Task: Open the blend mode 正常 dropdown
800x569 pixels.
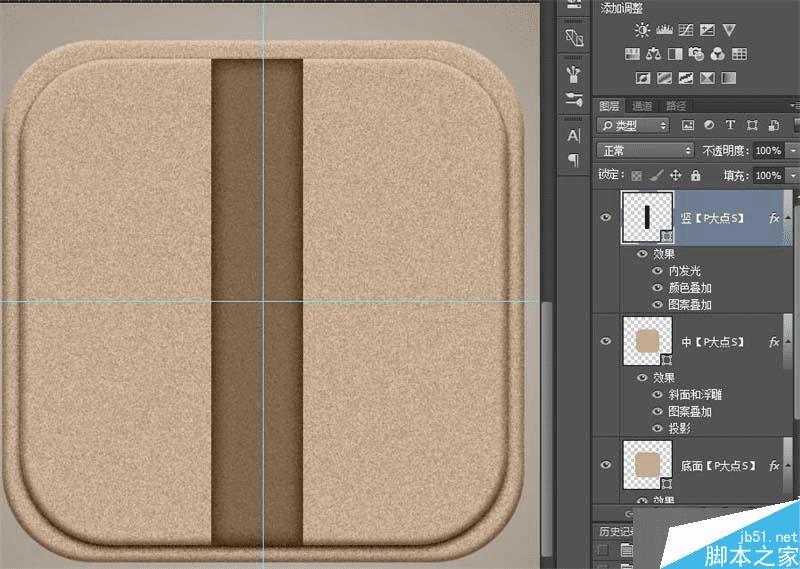Action: click(x=645, y=150)
